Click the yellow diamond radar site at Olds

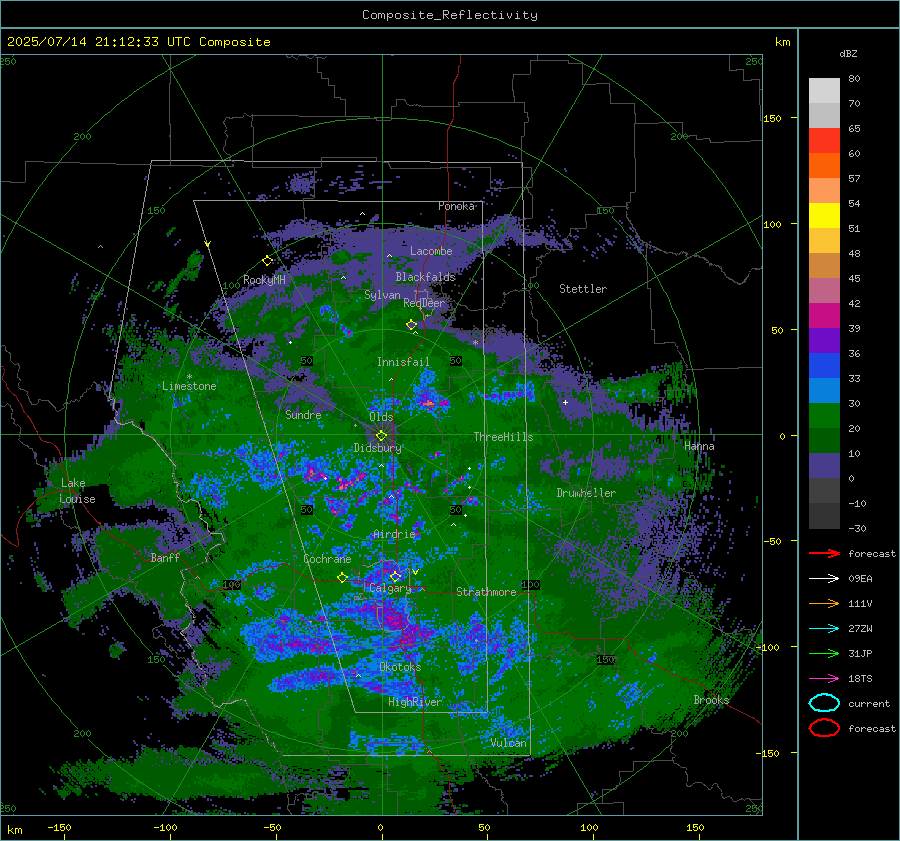point(381,436)
